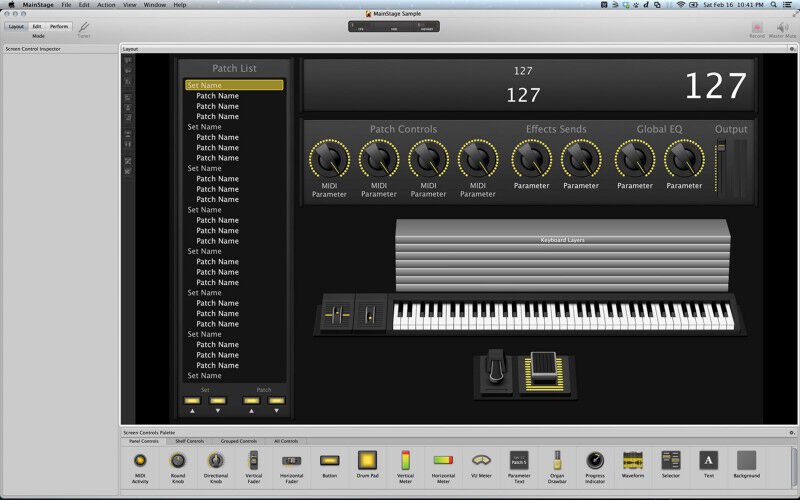
Task: Pick the Round Knob palette item
Action: (x=178, y=466)
